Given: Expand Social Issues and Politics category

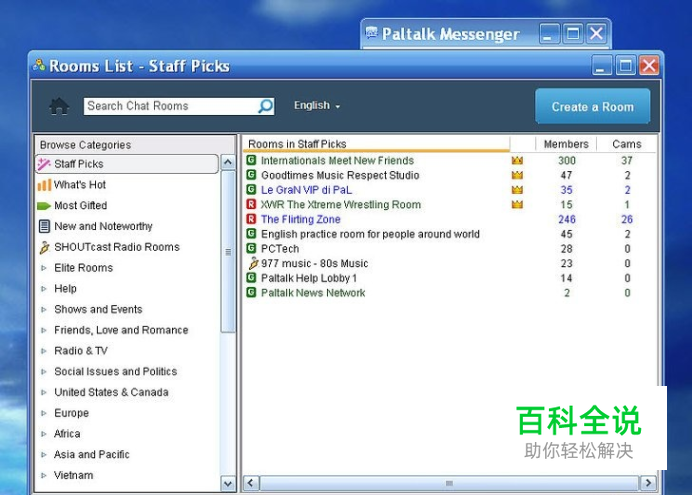Looking at the screenshot, I should point(44,371).
